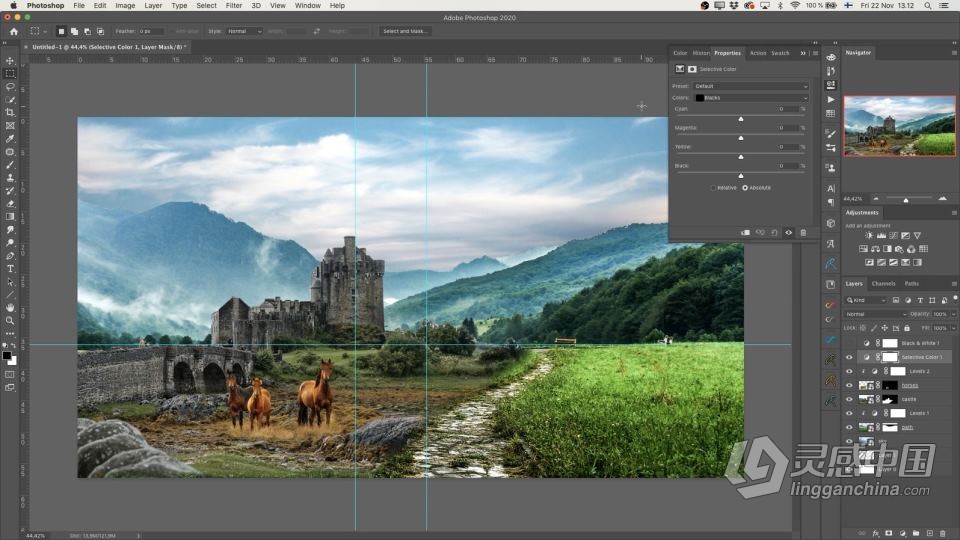
Task: Select the Quick Selection tool
Action: [10, 100]
